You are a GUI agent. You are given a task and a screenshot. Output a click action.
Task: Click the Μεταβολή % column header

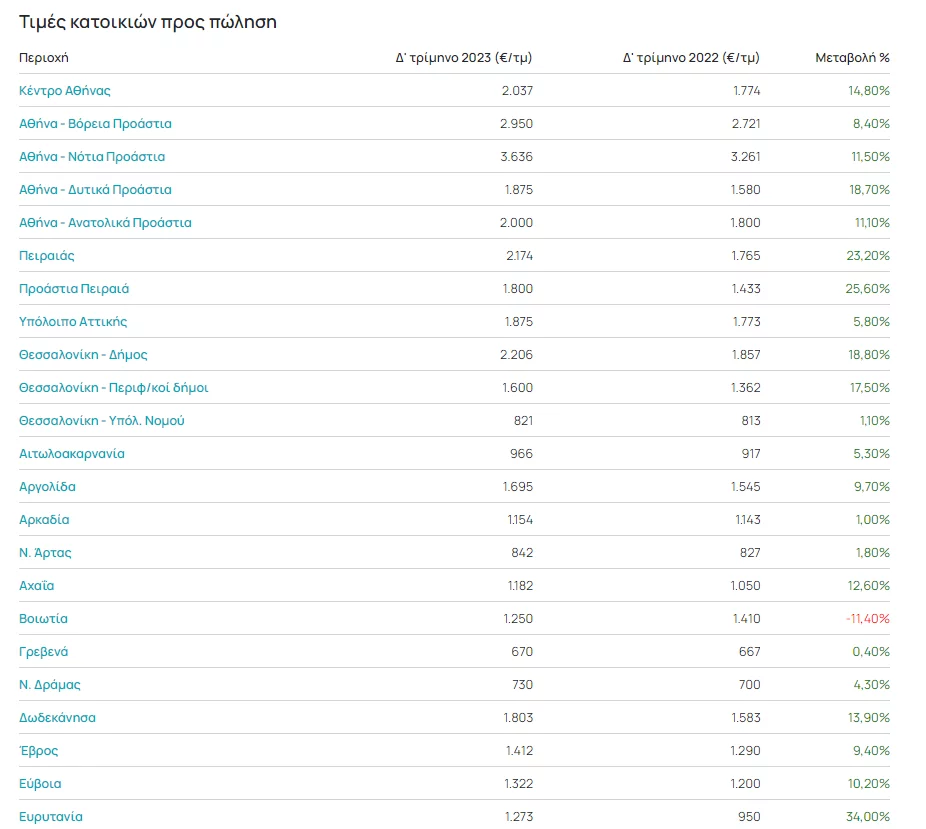[852, 58]
